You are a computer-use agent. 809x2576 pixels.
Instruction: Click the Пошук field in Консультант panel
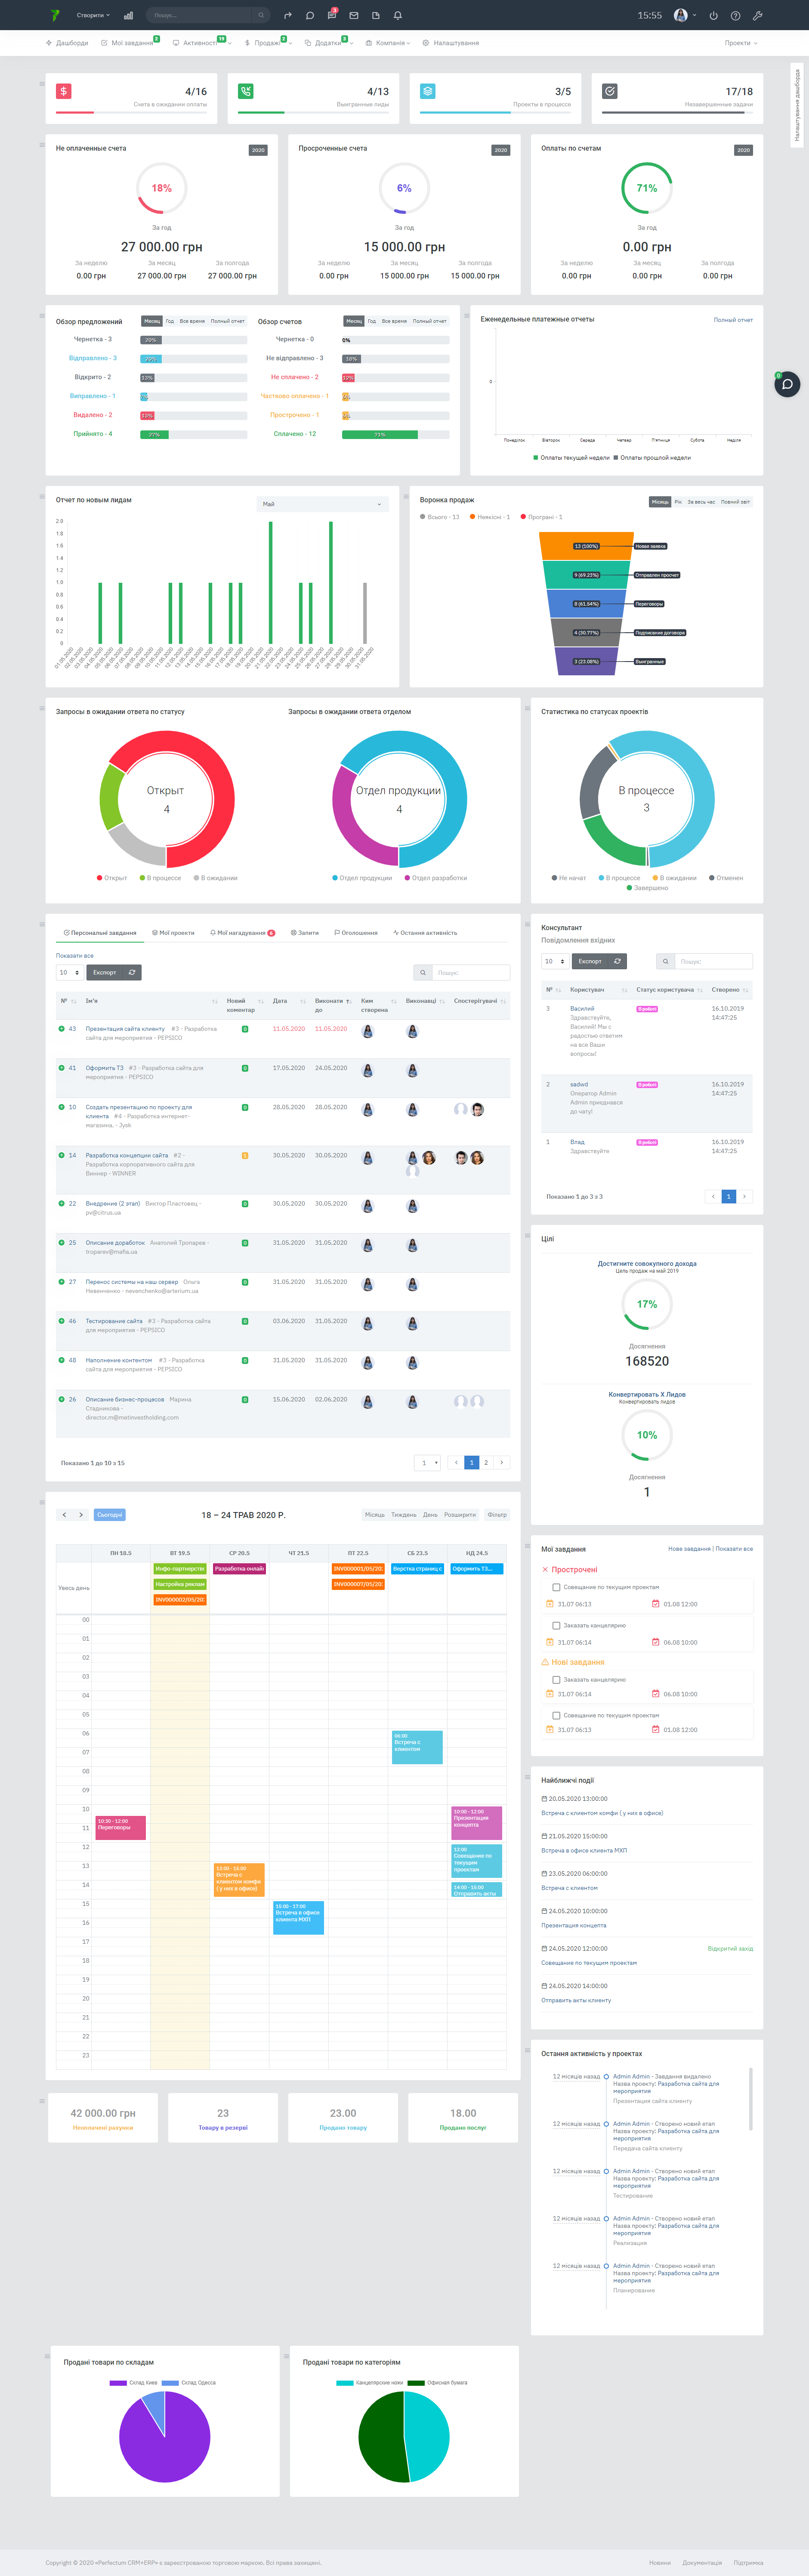coord(714,961)
